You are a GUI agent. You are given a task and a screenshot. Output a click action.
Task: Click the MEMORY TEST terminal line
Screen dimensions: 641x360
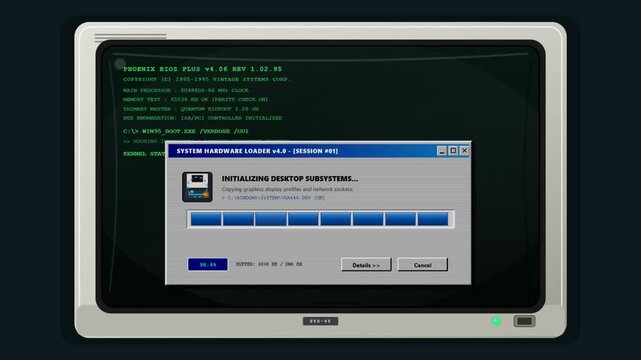tap(195, 99)
